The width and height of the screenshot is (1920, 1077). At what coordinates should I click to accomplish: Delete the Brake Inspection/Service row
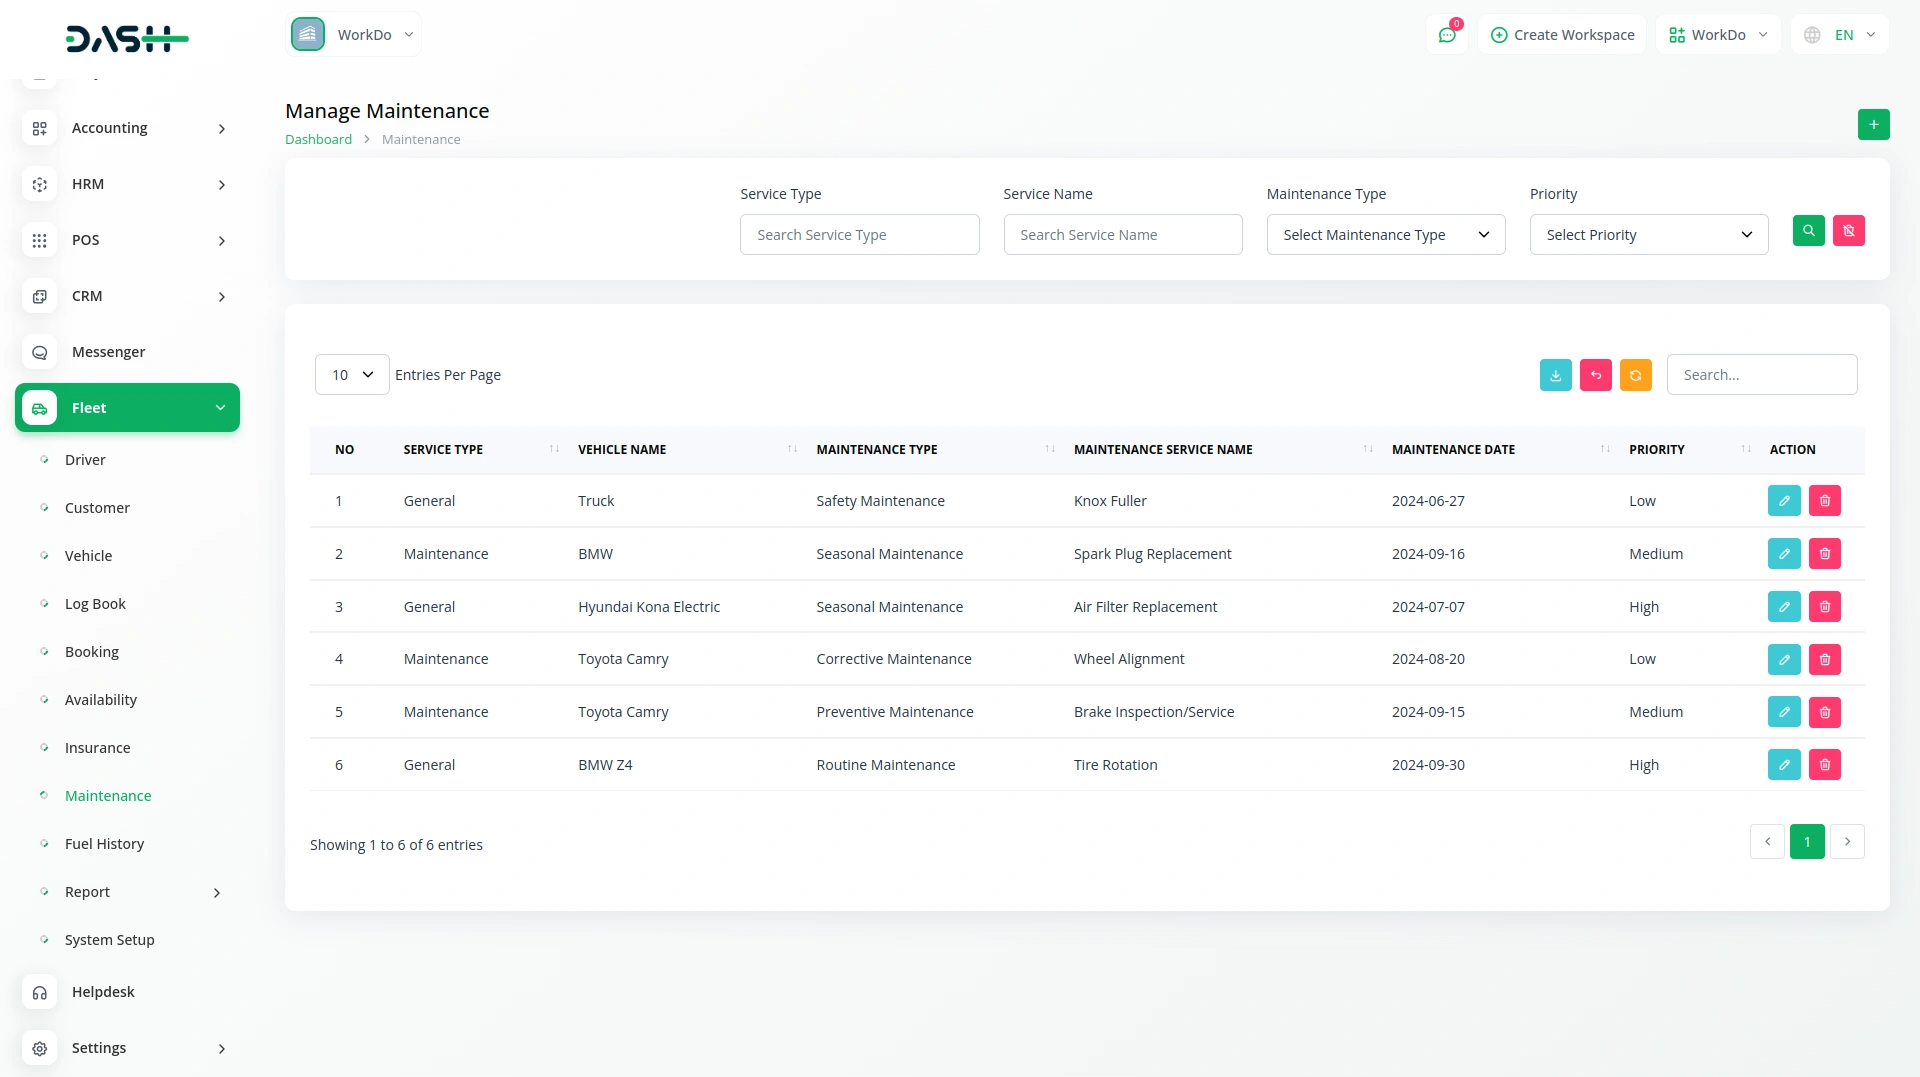click(x=1824, y=712)
